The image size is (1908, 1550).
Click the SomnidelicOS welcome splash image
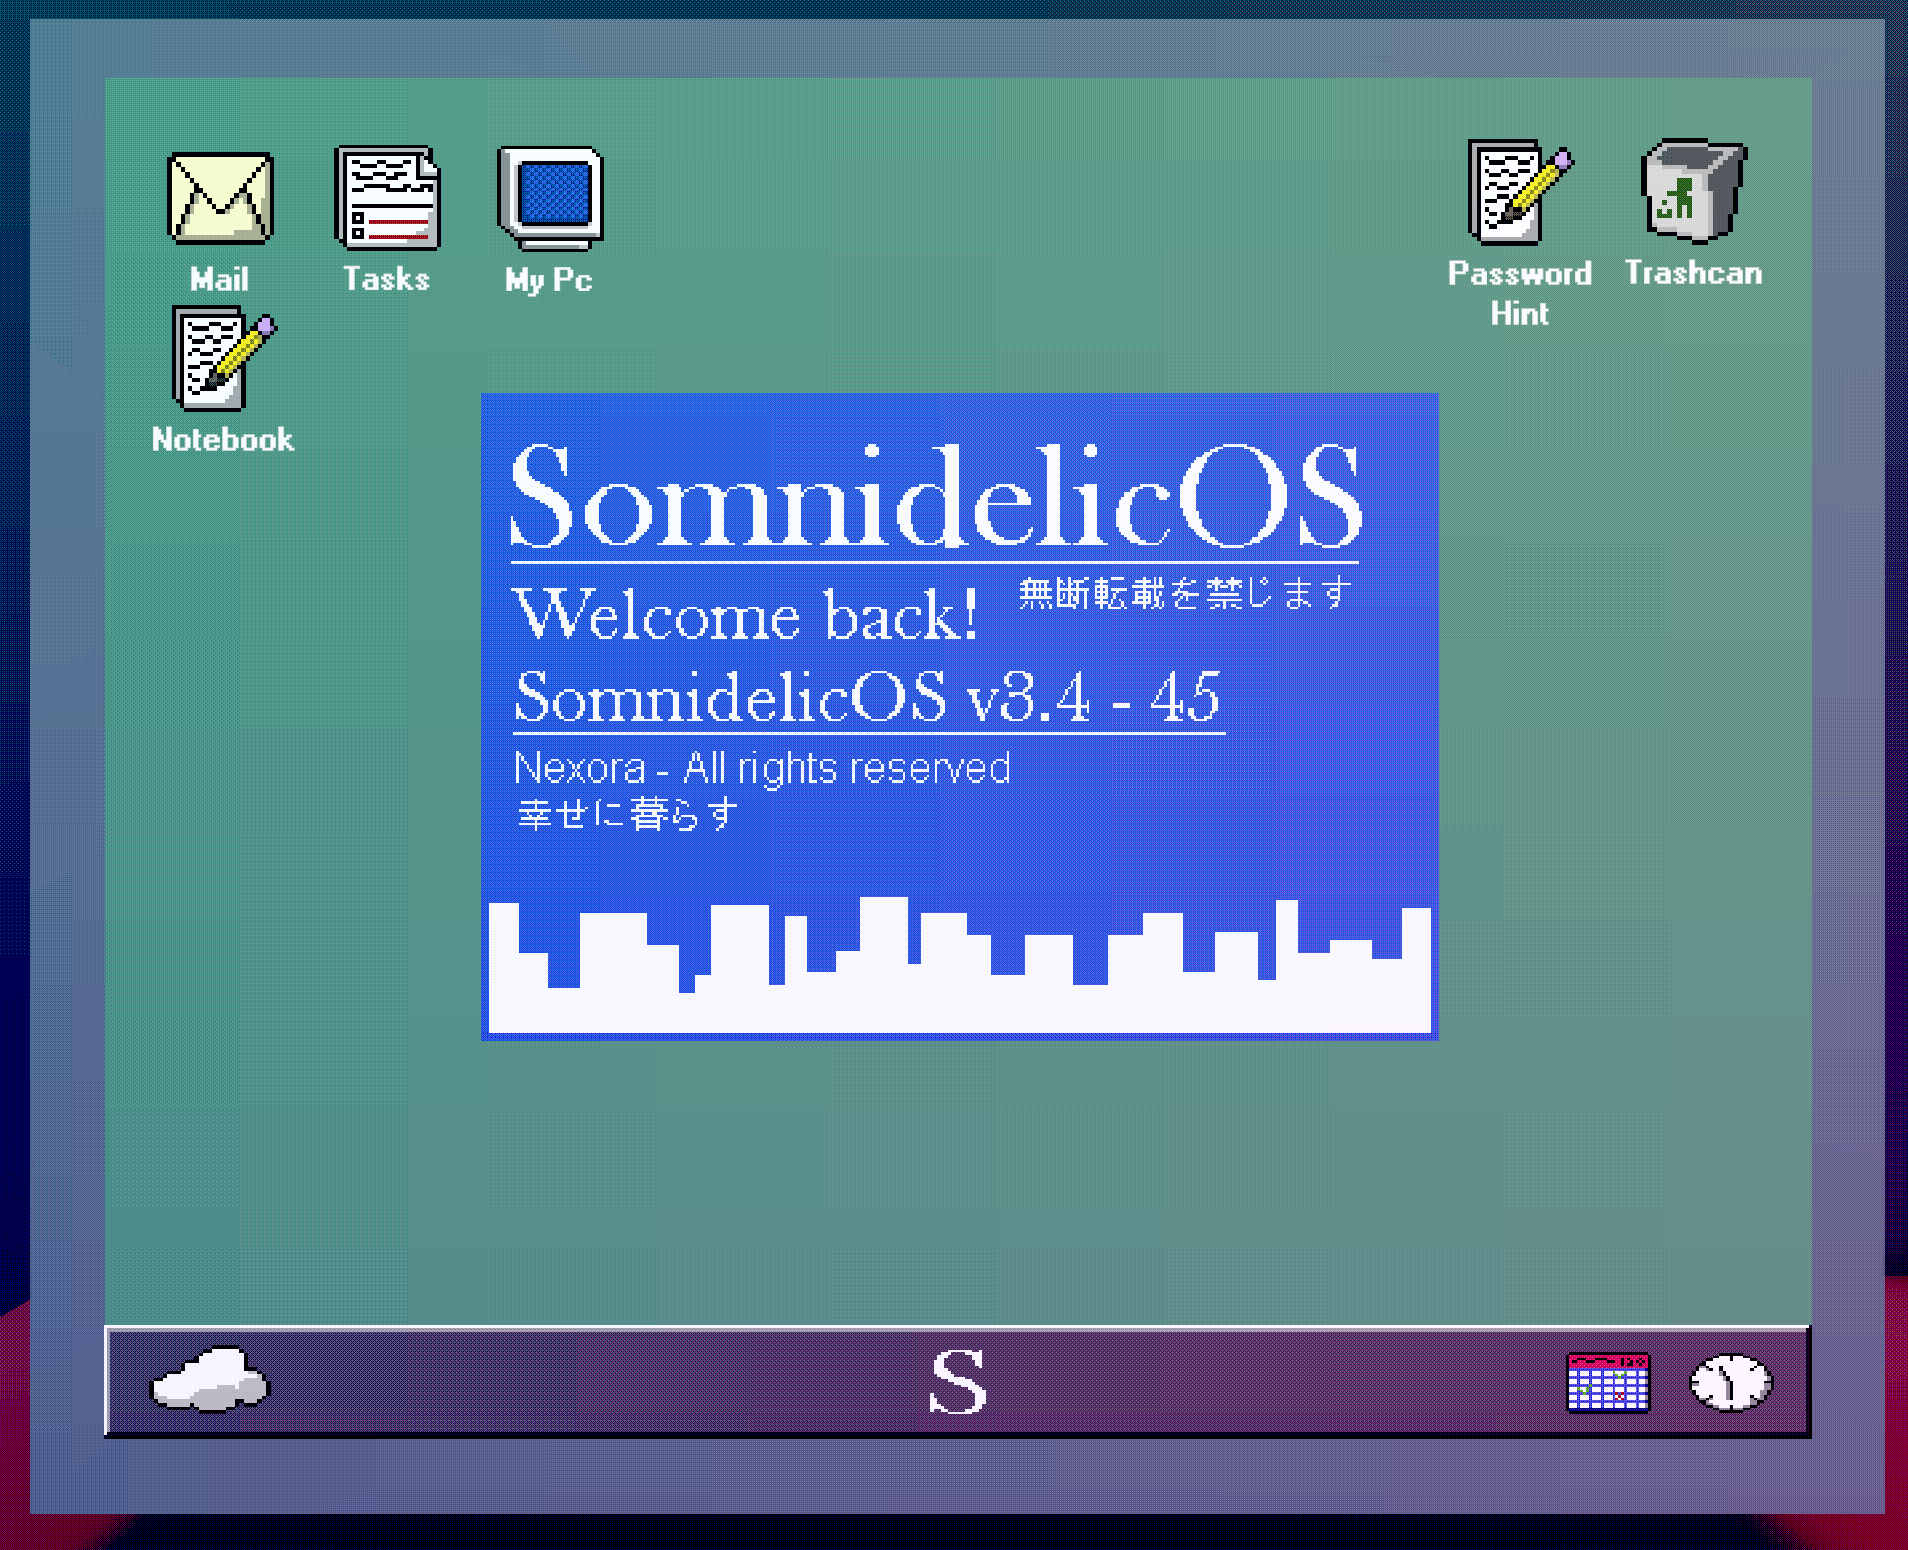click(960, 717)
